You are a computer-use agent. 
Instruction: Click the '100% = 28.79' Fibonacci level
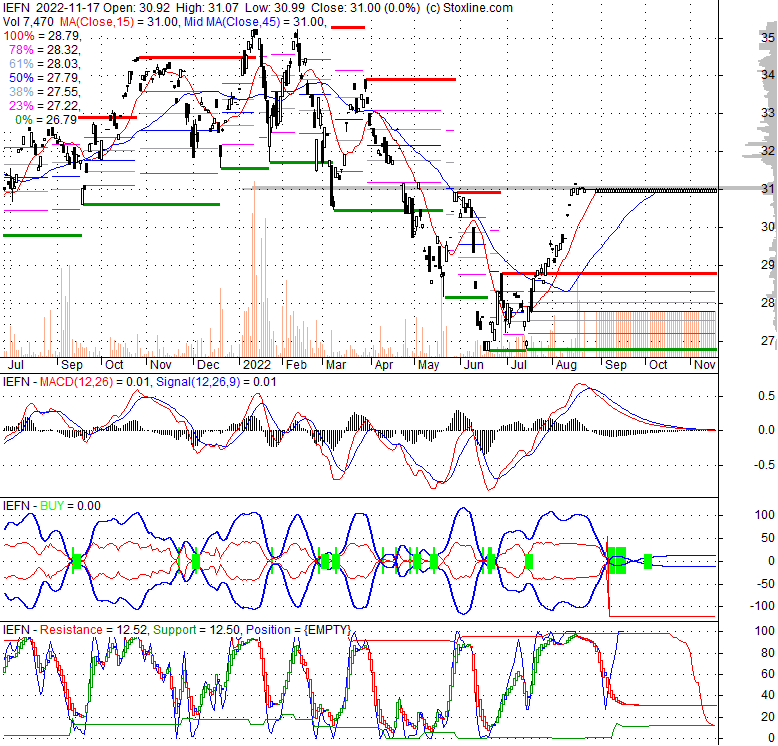(x=42, y=36)
